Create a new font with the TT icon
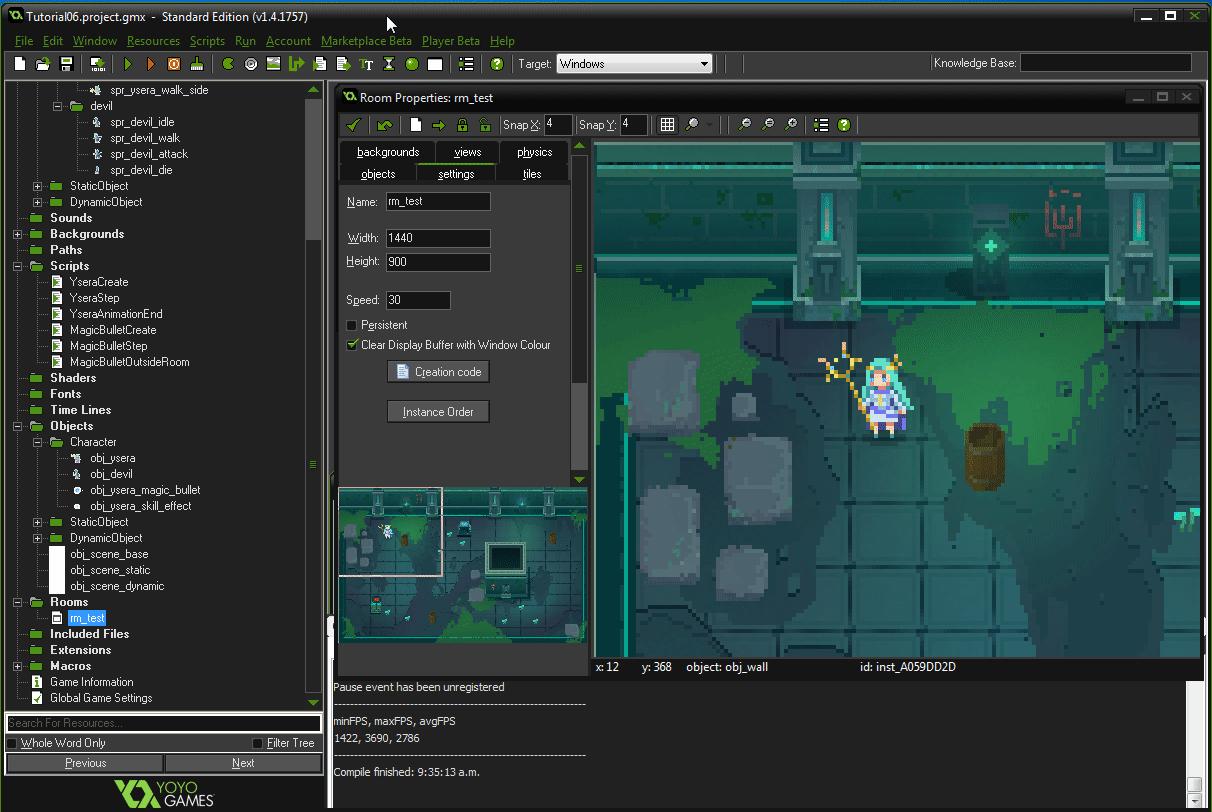 [364, 63]
